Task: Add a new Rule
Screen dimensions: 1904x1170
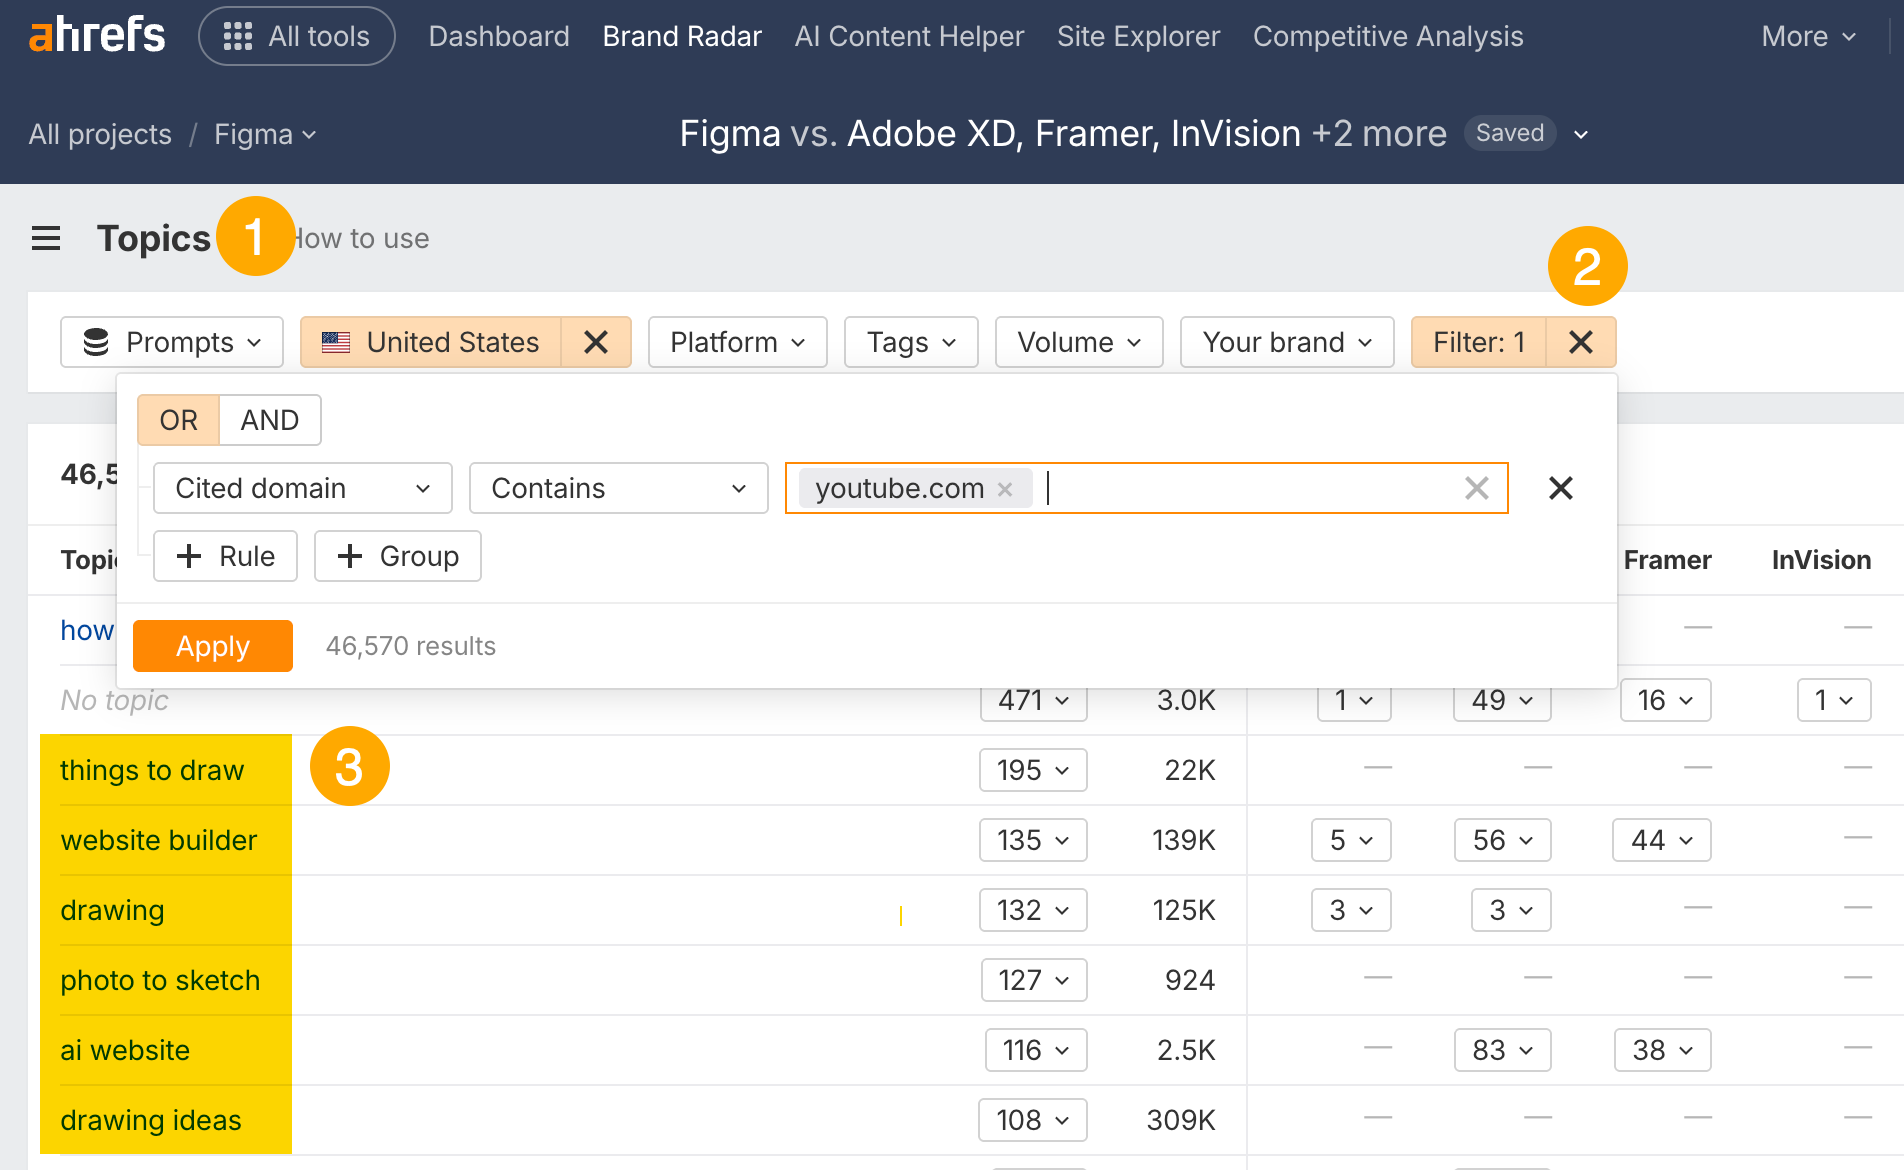Action: 225,556
